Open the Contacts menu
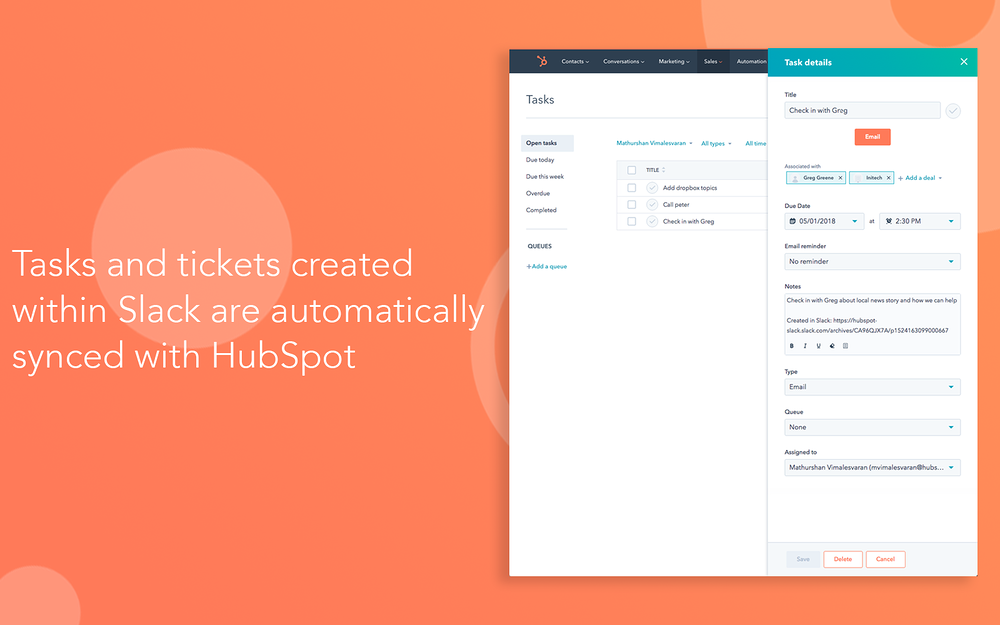 (x=575, y=61)
